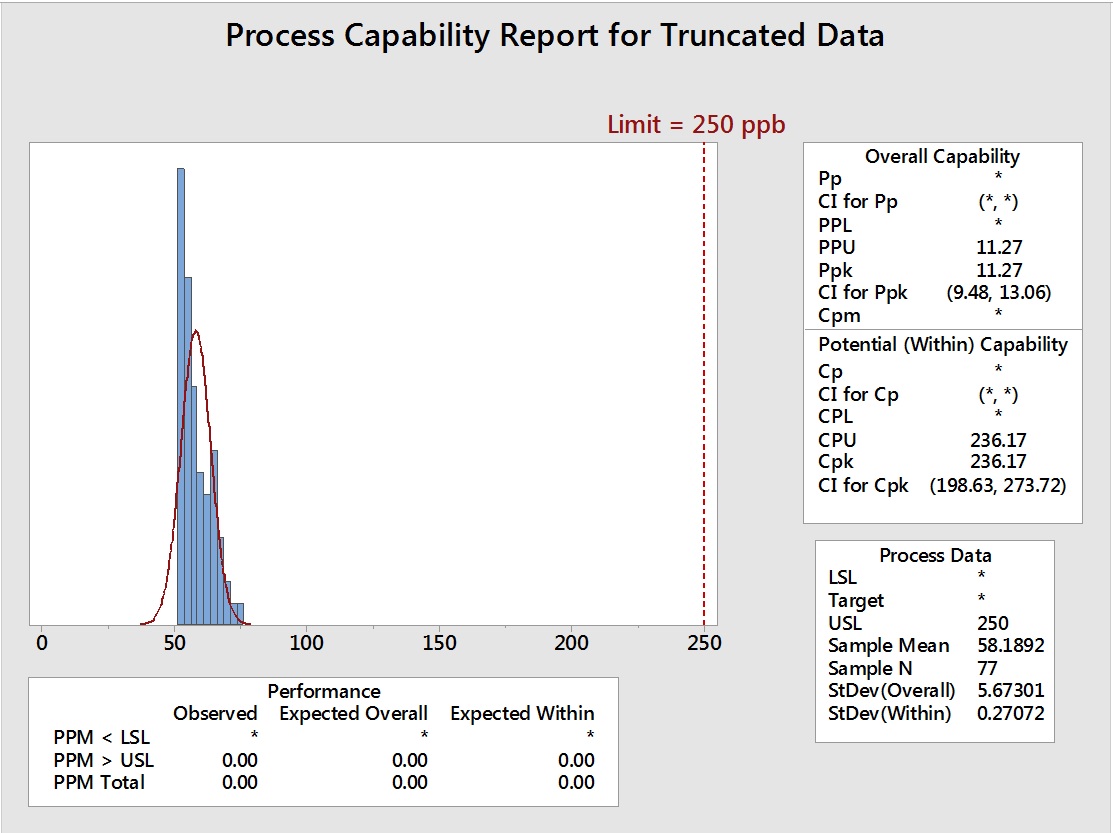Click the Process Data table heading
Screen dimensions: 1113x833
935,556
